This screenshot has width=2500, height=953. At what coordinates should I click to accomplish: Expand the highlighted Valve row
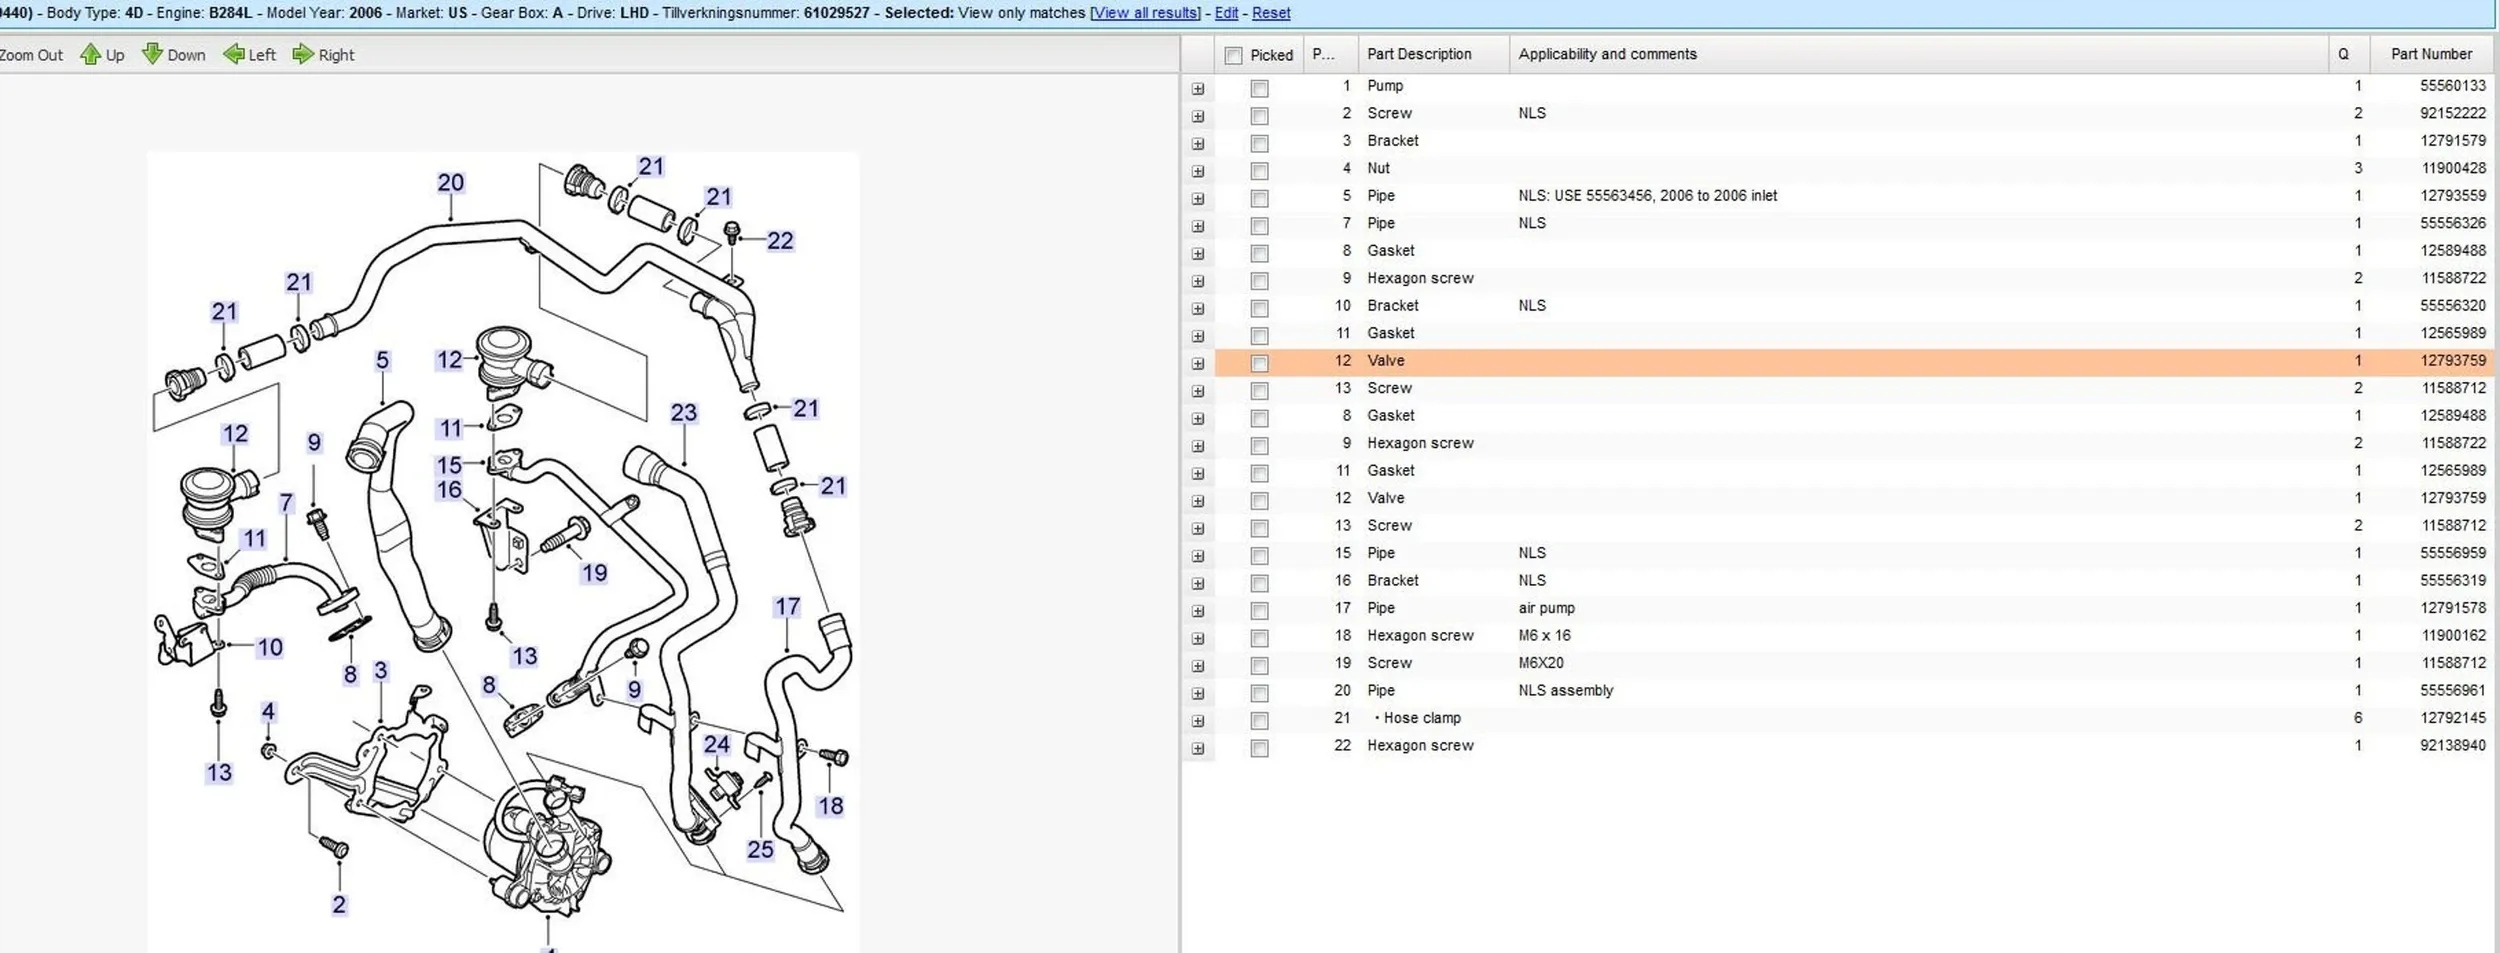coord(1197,364)
